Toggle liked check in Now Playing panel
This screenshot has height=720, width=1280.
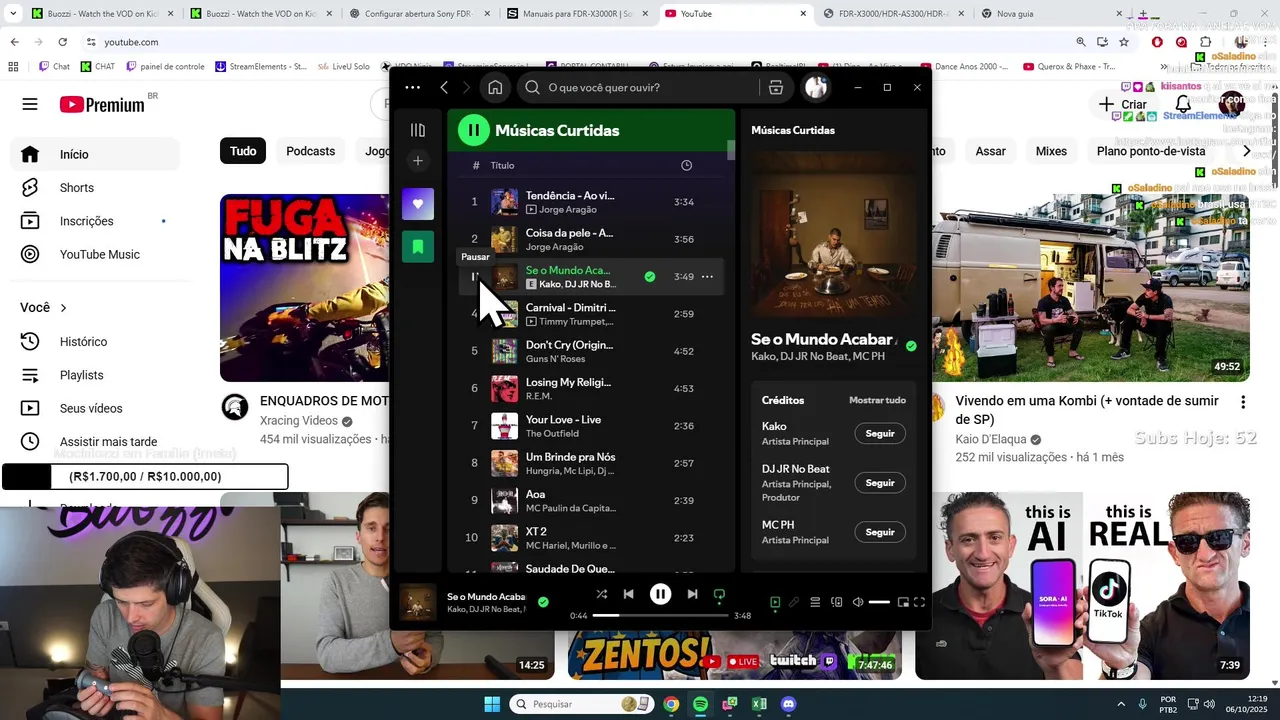pos(910,346)
